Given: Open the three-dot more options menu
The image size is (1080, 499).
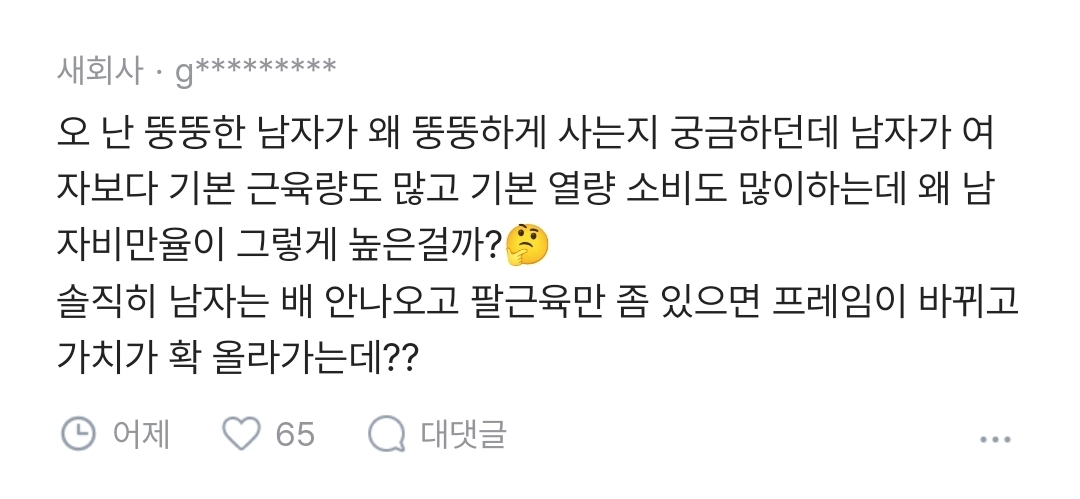Looking at the screenshot, I should pyautogui.click(x=995, y=439).
